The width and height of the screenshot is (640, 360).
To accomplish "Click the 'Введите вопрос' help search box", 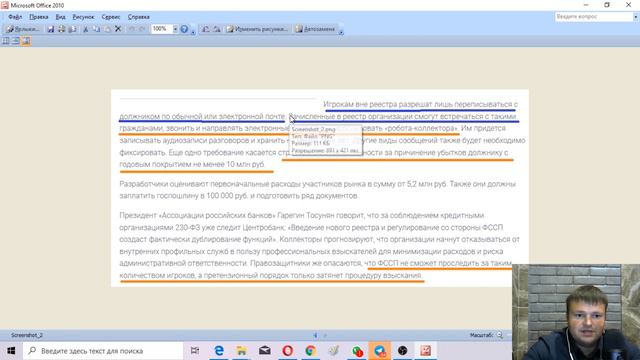I will click(x=593, y=17).
